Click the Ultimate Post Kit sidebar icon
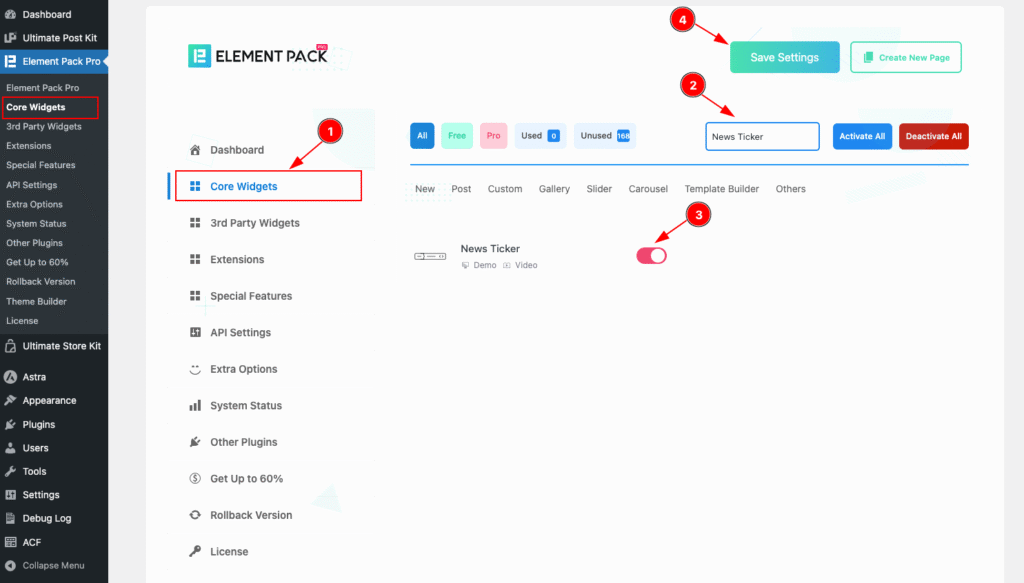The image size is (1024, 583). coord(10,38)
